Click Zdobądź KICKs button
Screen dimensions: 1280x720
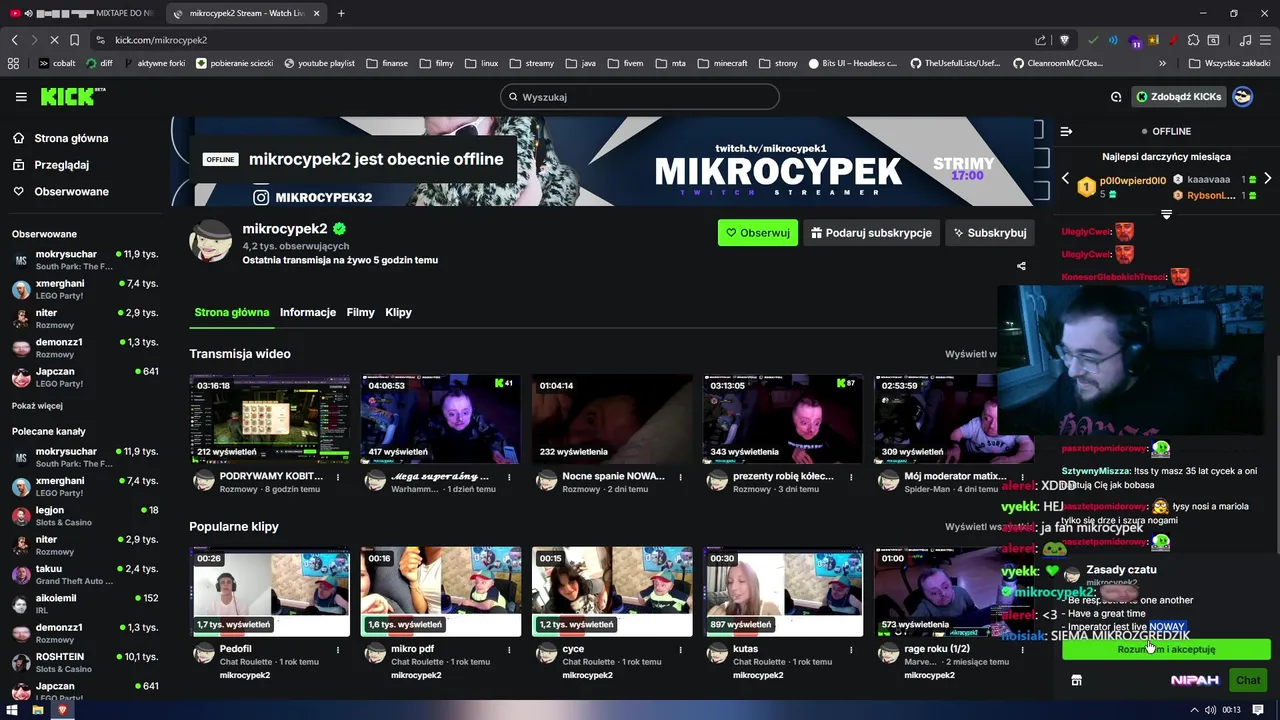[x=1179, y=97]
